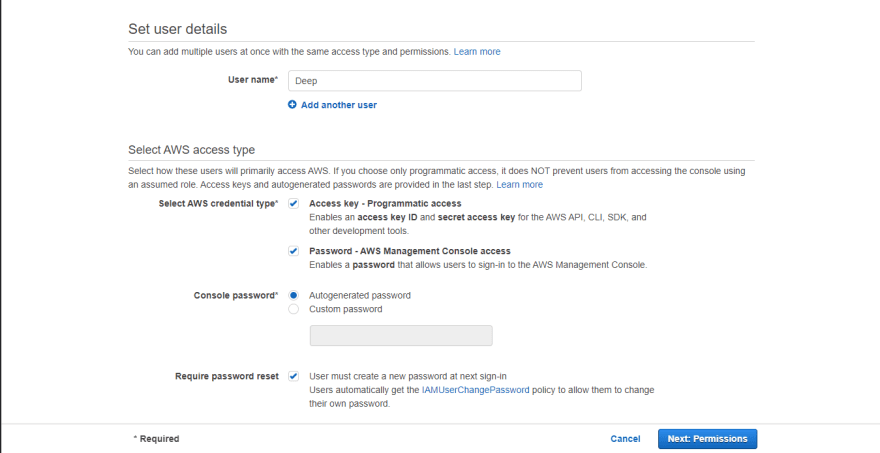
Task: Select the Custom password radio button
Action: (x=294, y=309)
